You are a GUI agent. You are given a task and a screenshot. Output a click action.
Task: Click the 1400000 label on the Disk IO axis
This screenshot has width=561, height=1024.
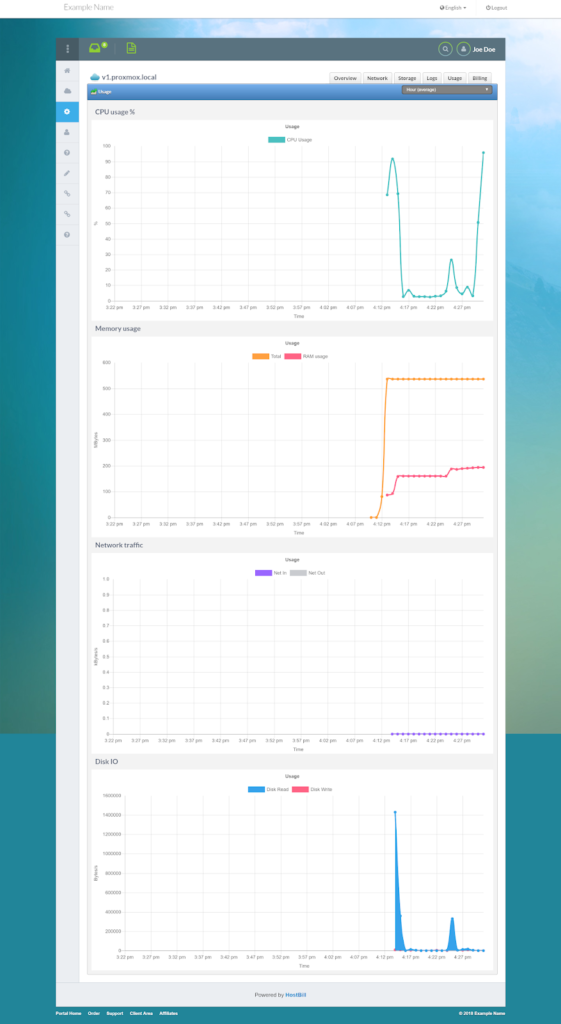tap(110, 815)
